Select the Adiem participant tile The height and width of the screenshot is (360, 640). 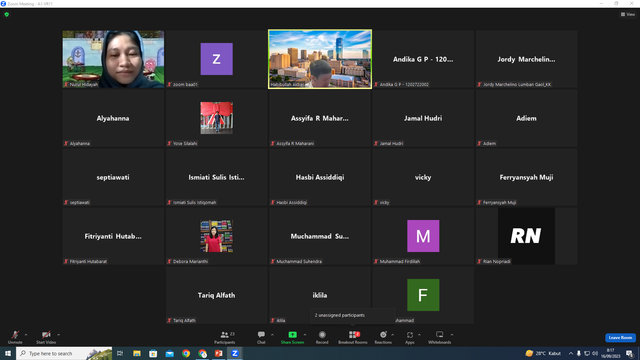(x=527, y=118)
